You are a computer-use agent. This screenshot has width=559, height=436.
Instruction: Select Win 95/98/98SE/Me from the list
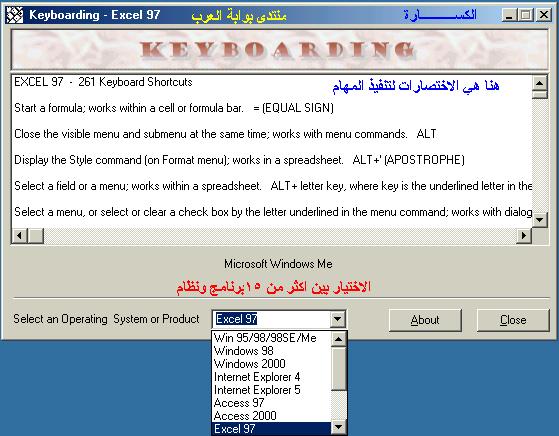pyautogui.click(x=272, y=338)
